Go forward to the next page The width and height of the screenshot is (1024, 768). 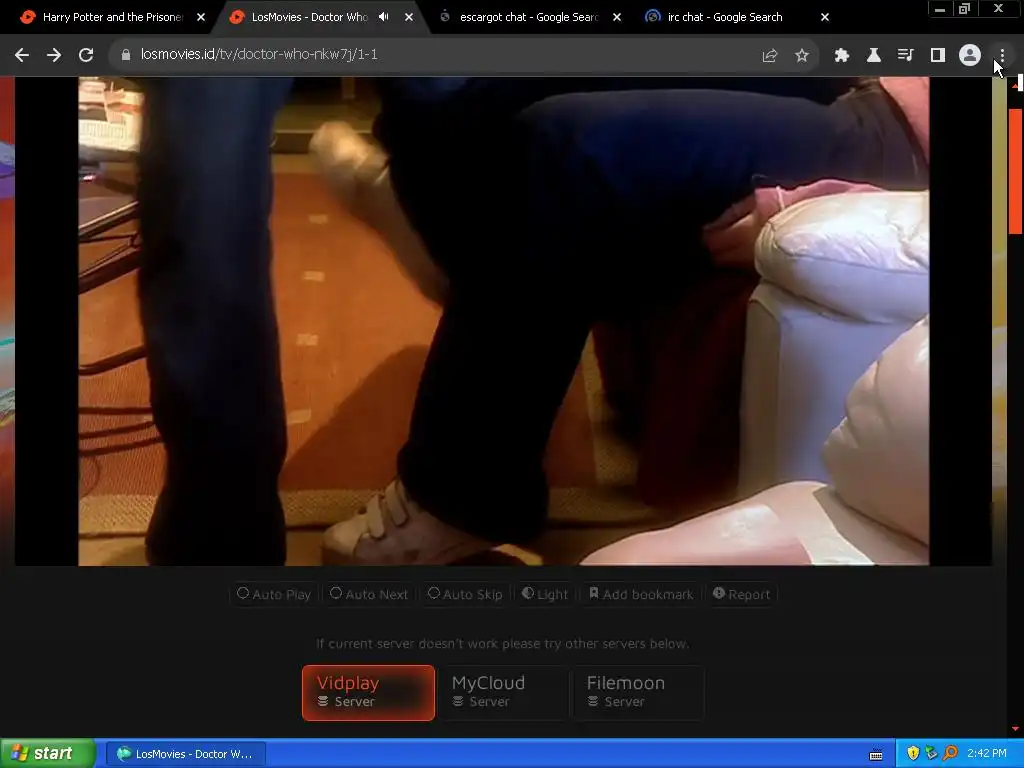(54, 56)
